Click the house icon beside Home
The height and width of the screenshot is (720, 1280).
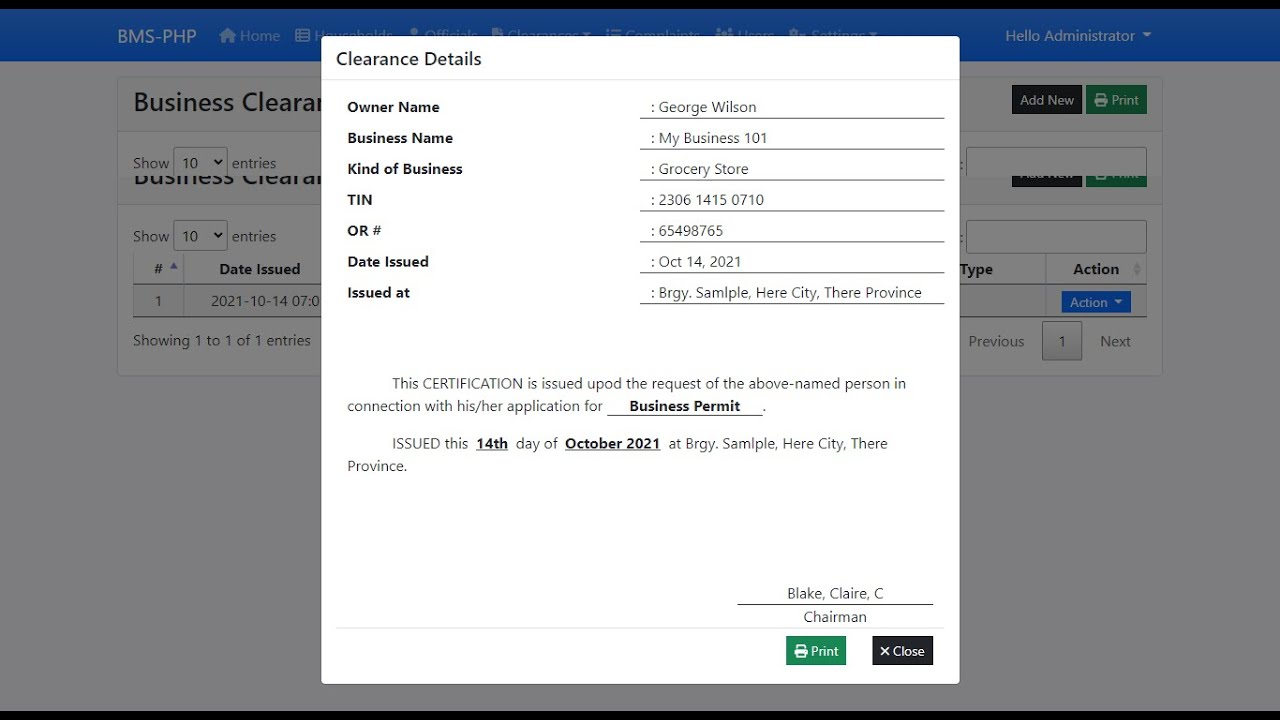coord(227,35)
